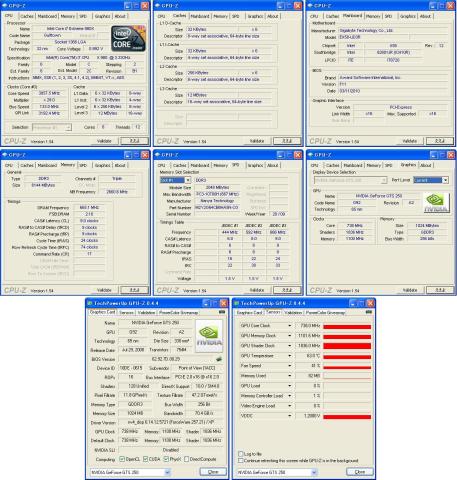Enable Log to file in GPU-Z Sensors
Viewport: 457px width, 480px height.
[x=241, y=454]
